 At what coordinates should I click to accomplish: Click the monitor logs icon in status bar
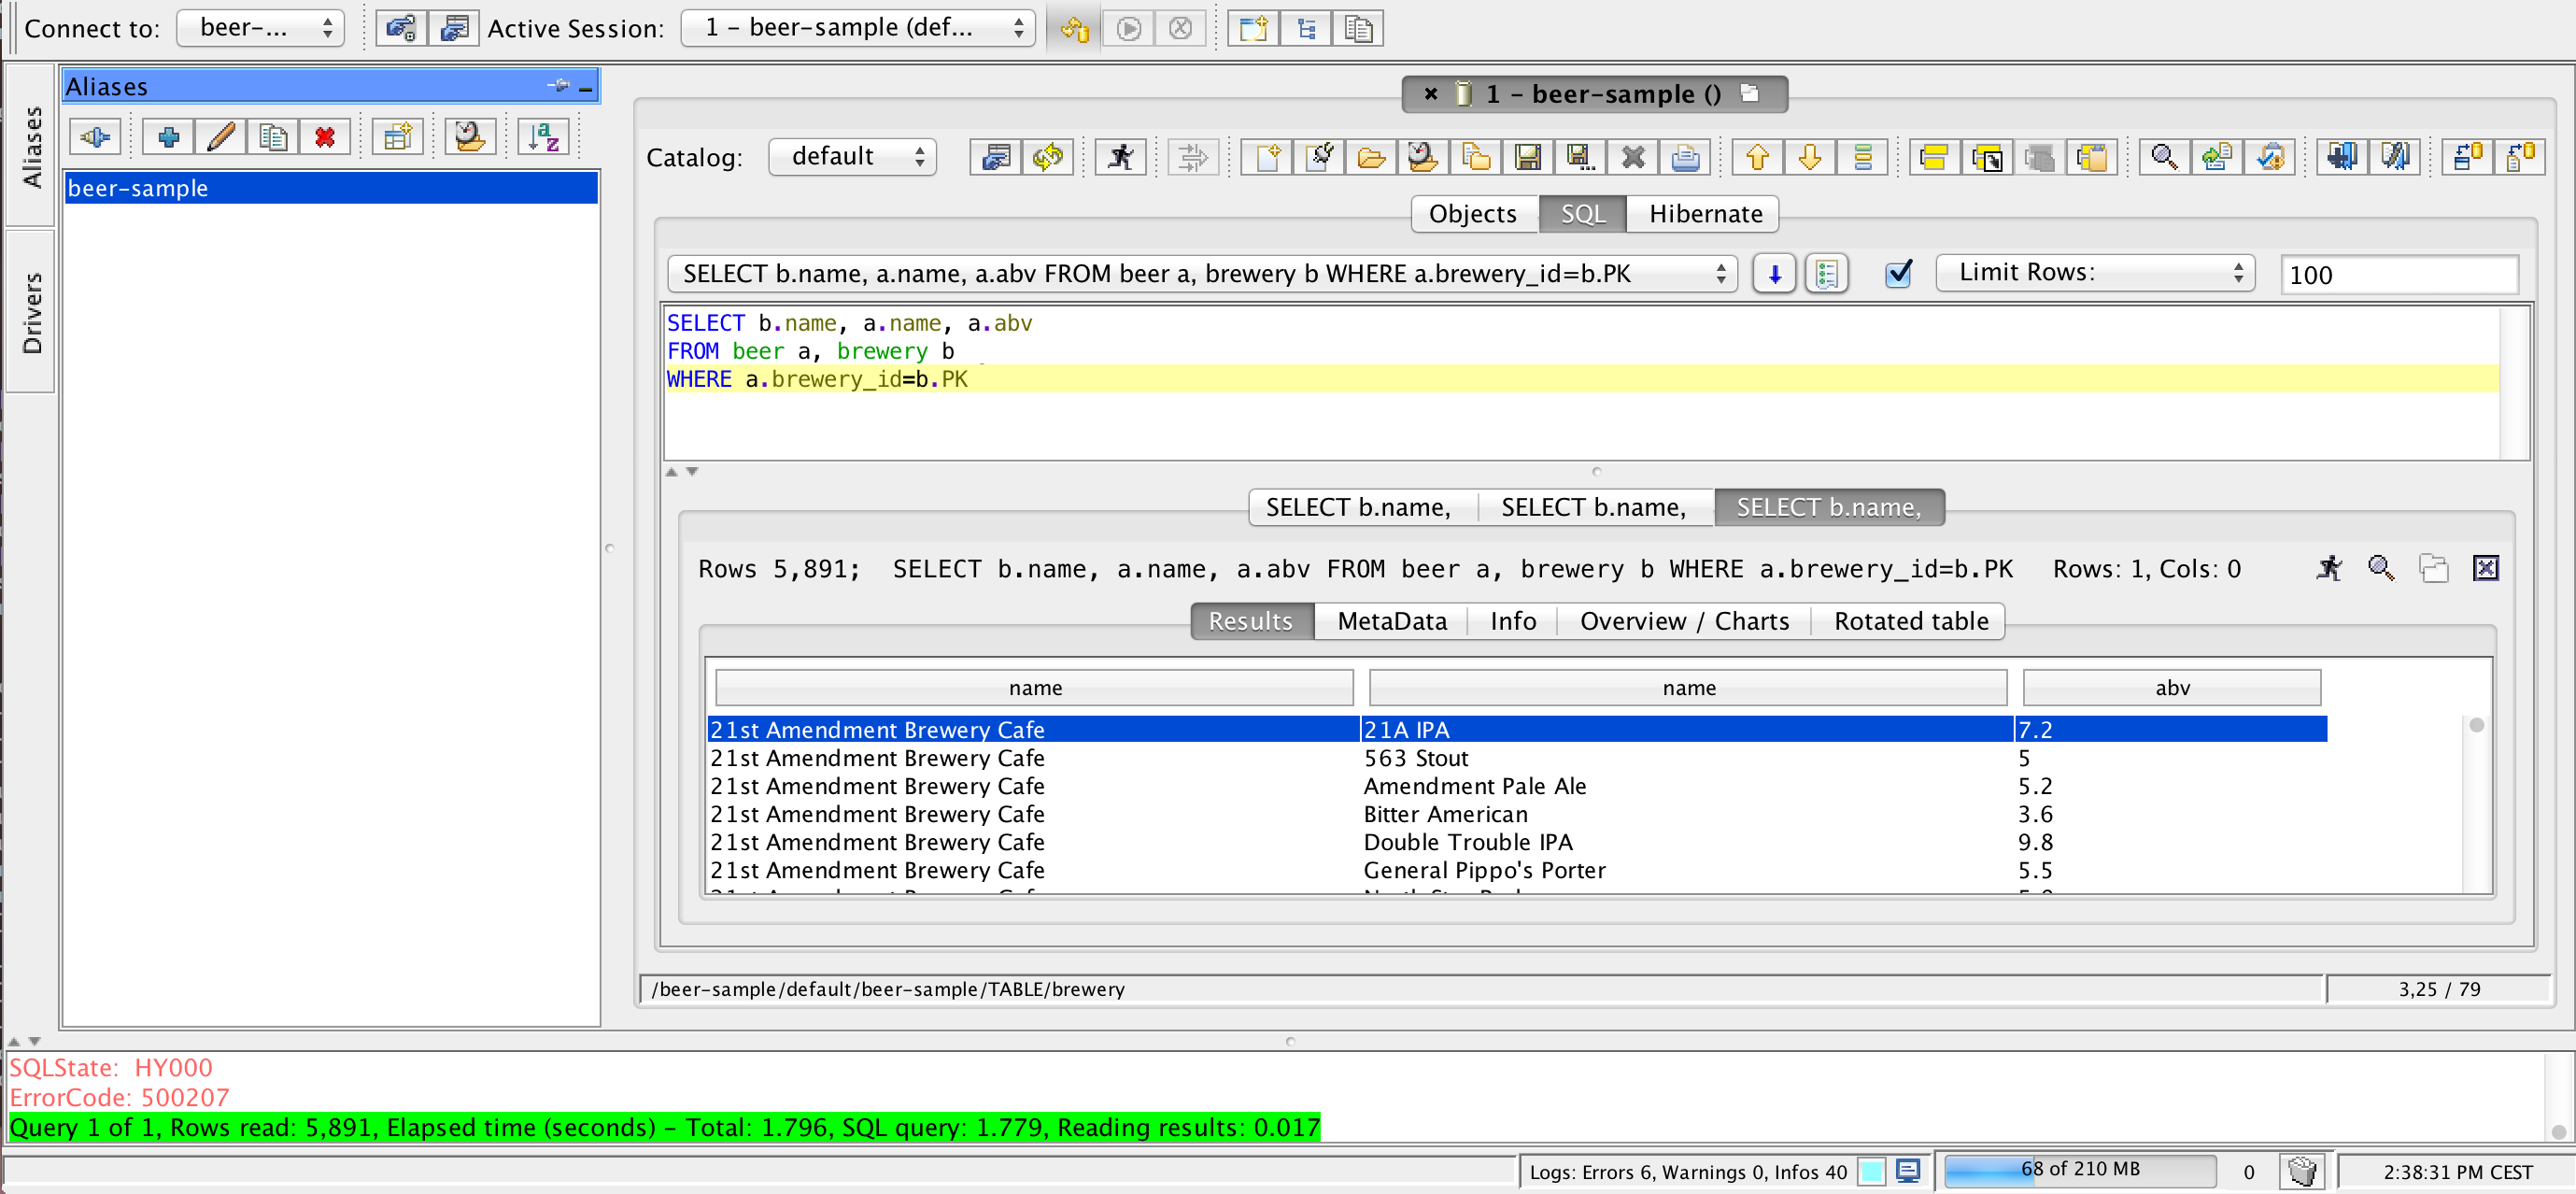pyautogui.click(x=1907, y=1171)
